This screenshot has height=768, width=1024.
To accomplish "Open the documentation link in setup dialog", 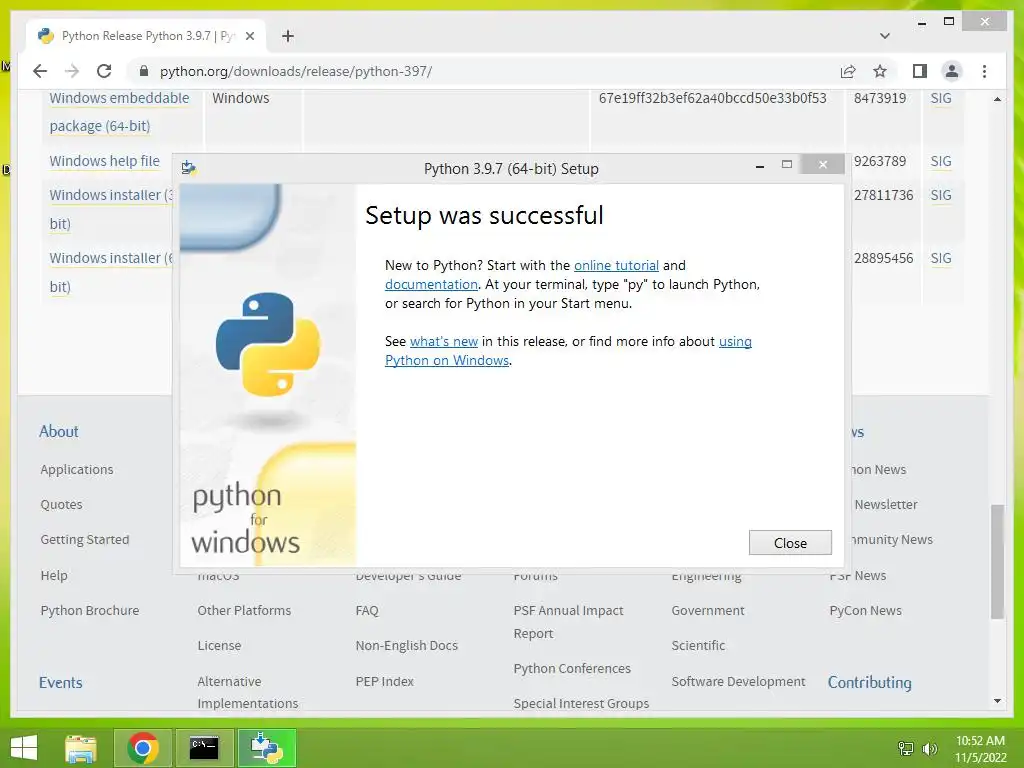I will pyautogui.click(x=431, y=284).
